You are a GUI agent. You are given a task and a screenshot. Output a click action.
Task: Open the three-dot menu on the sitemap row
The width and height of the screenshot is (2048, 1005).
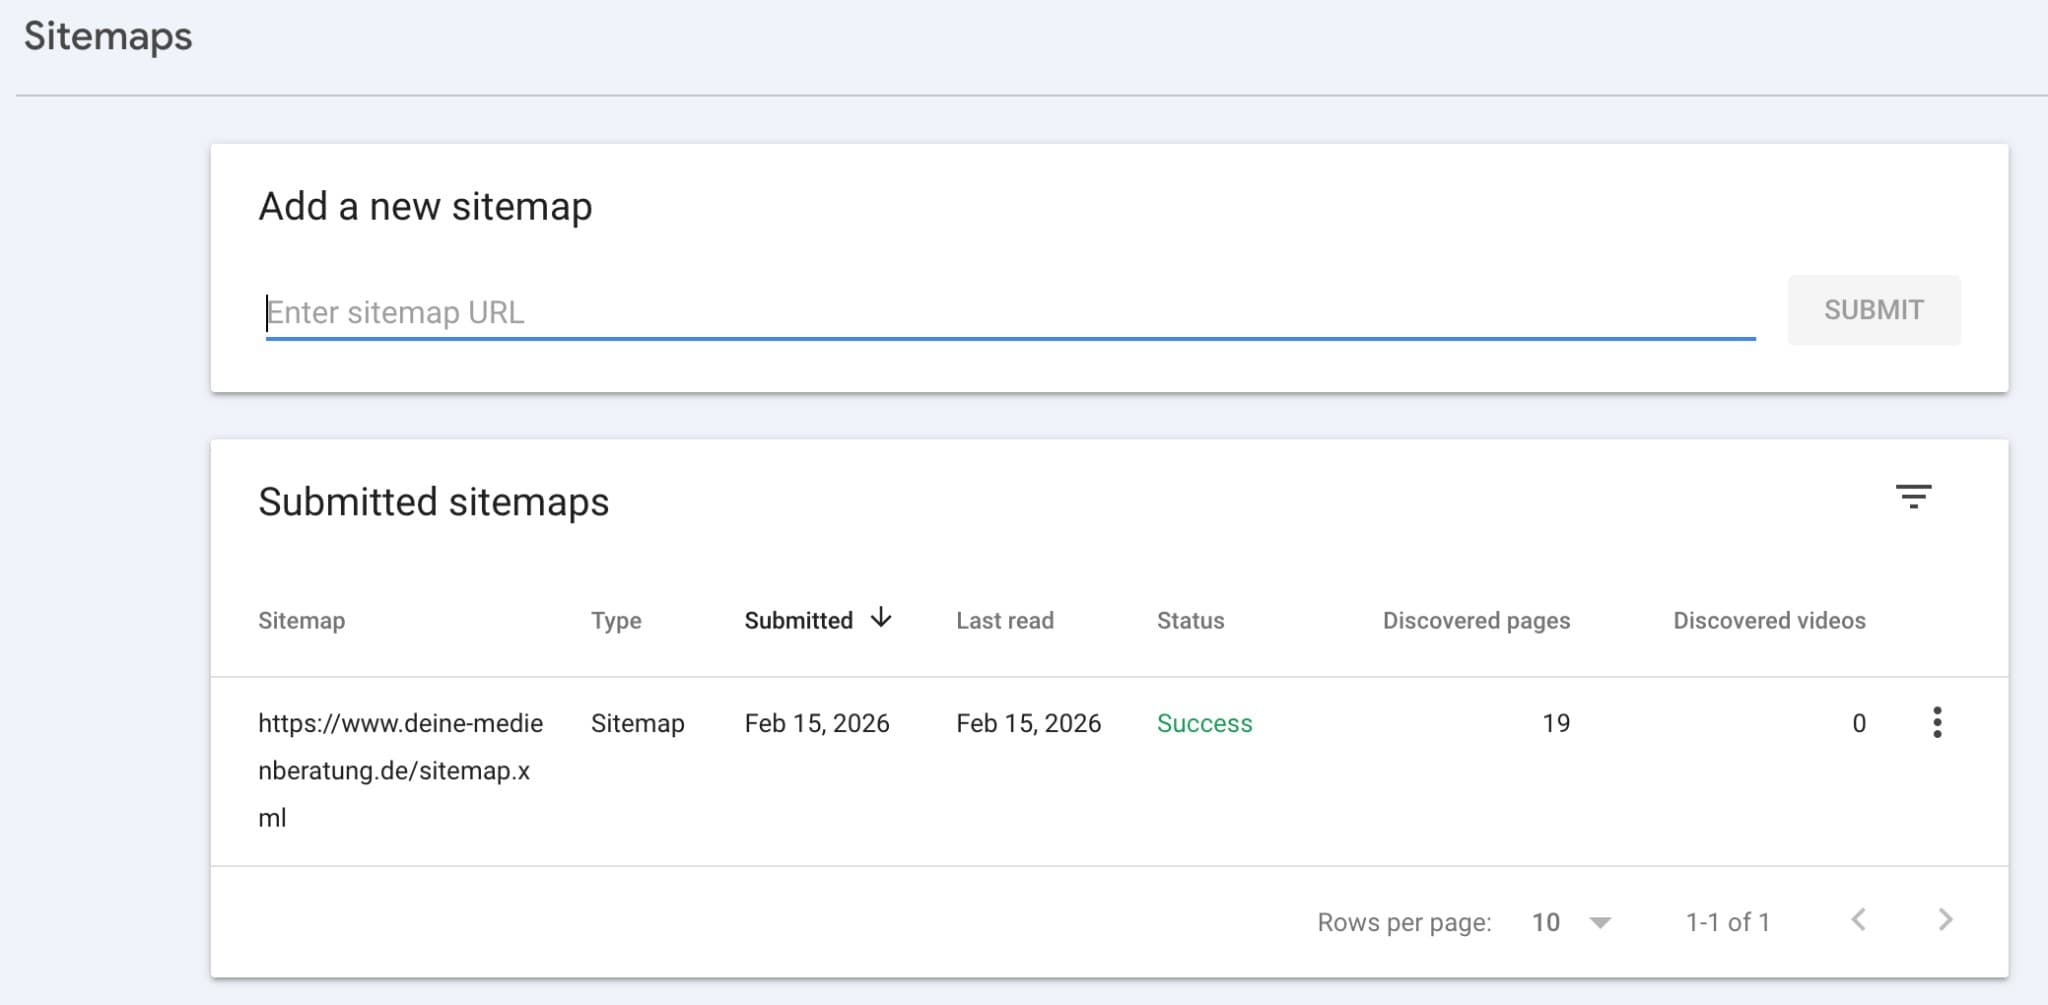(x=1937, y=722)
